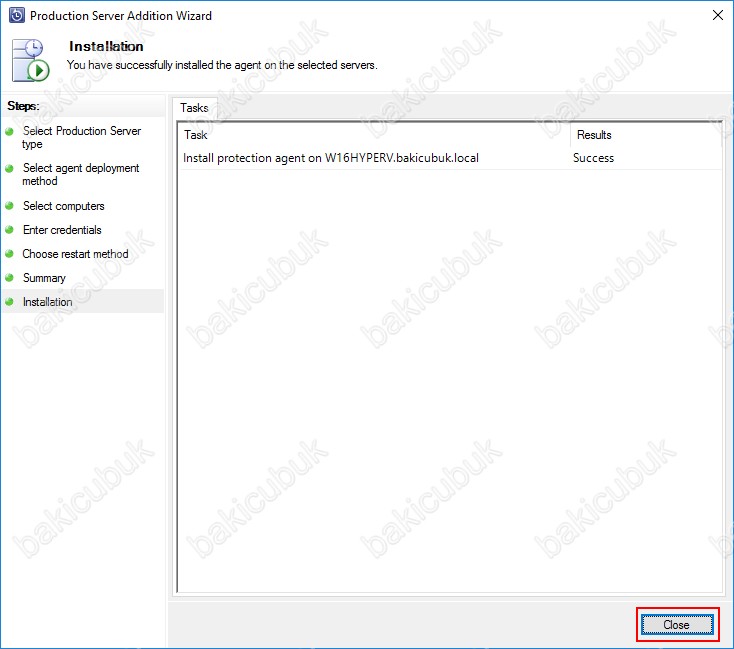Click the green bullet beside Select computers
734x649 pixels.
tap(9, 206)
